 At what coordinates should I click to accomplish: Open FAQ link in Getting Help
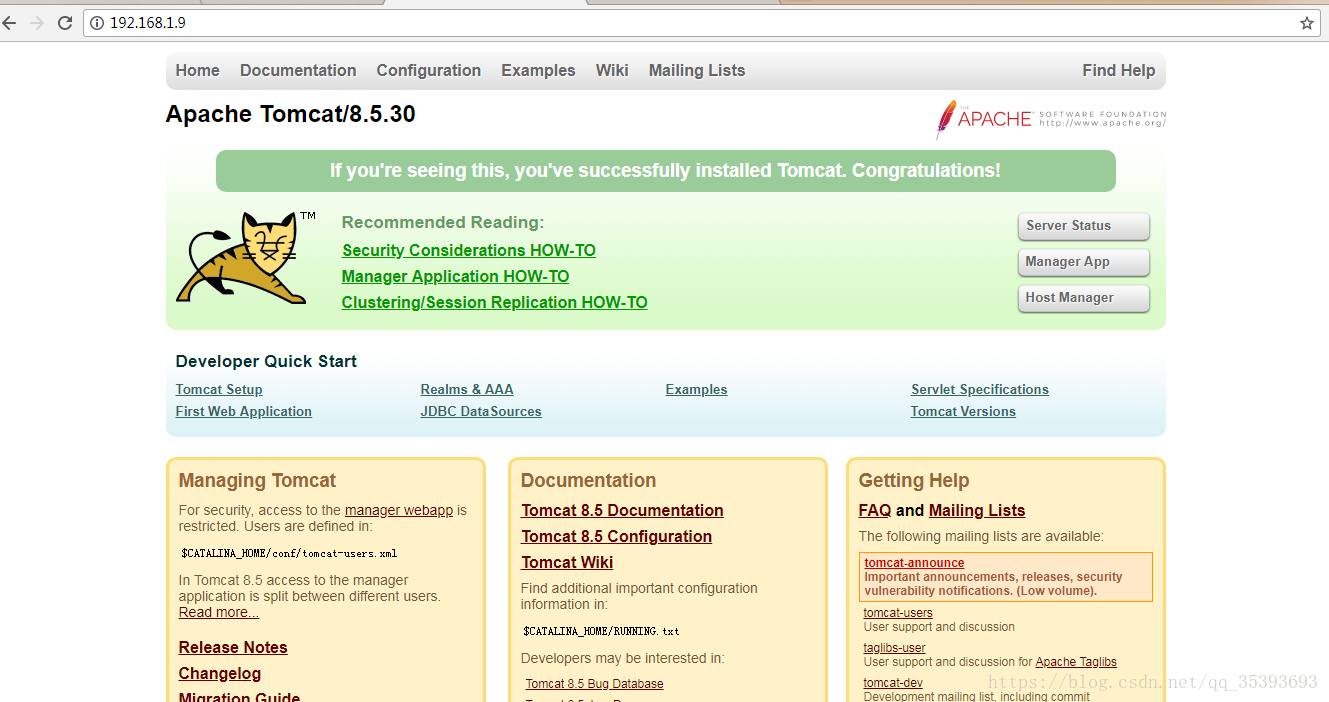[875, 511]
